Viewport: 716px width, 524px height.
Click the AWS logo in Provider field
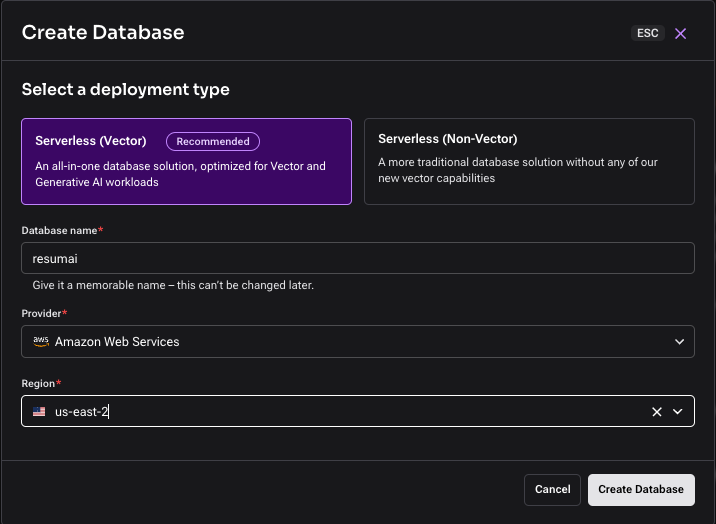(x=41, y=341)
